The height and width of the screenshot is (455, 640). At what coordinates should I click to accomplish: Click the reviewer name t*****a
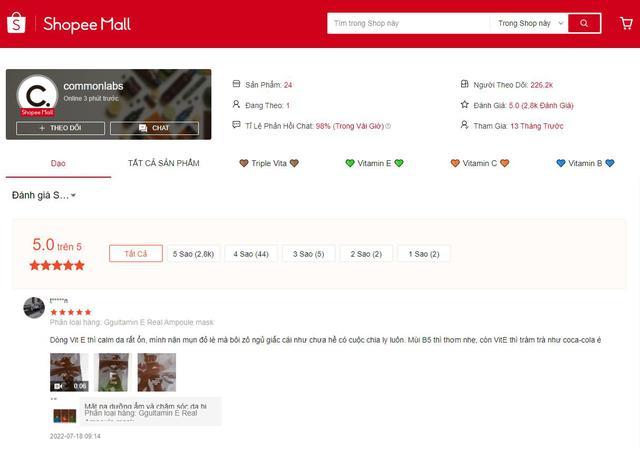click(x=59, y=301)
